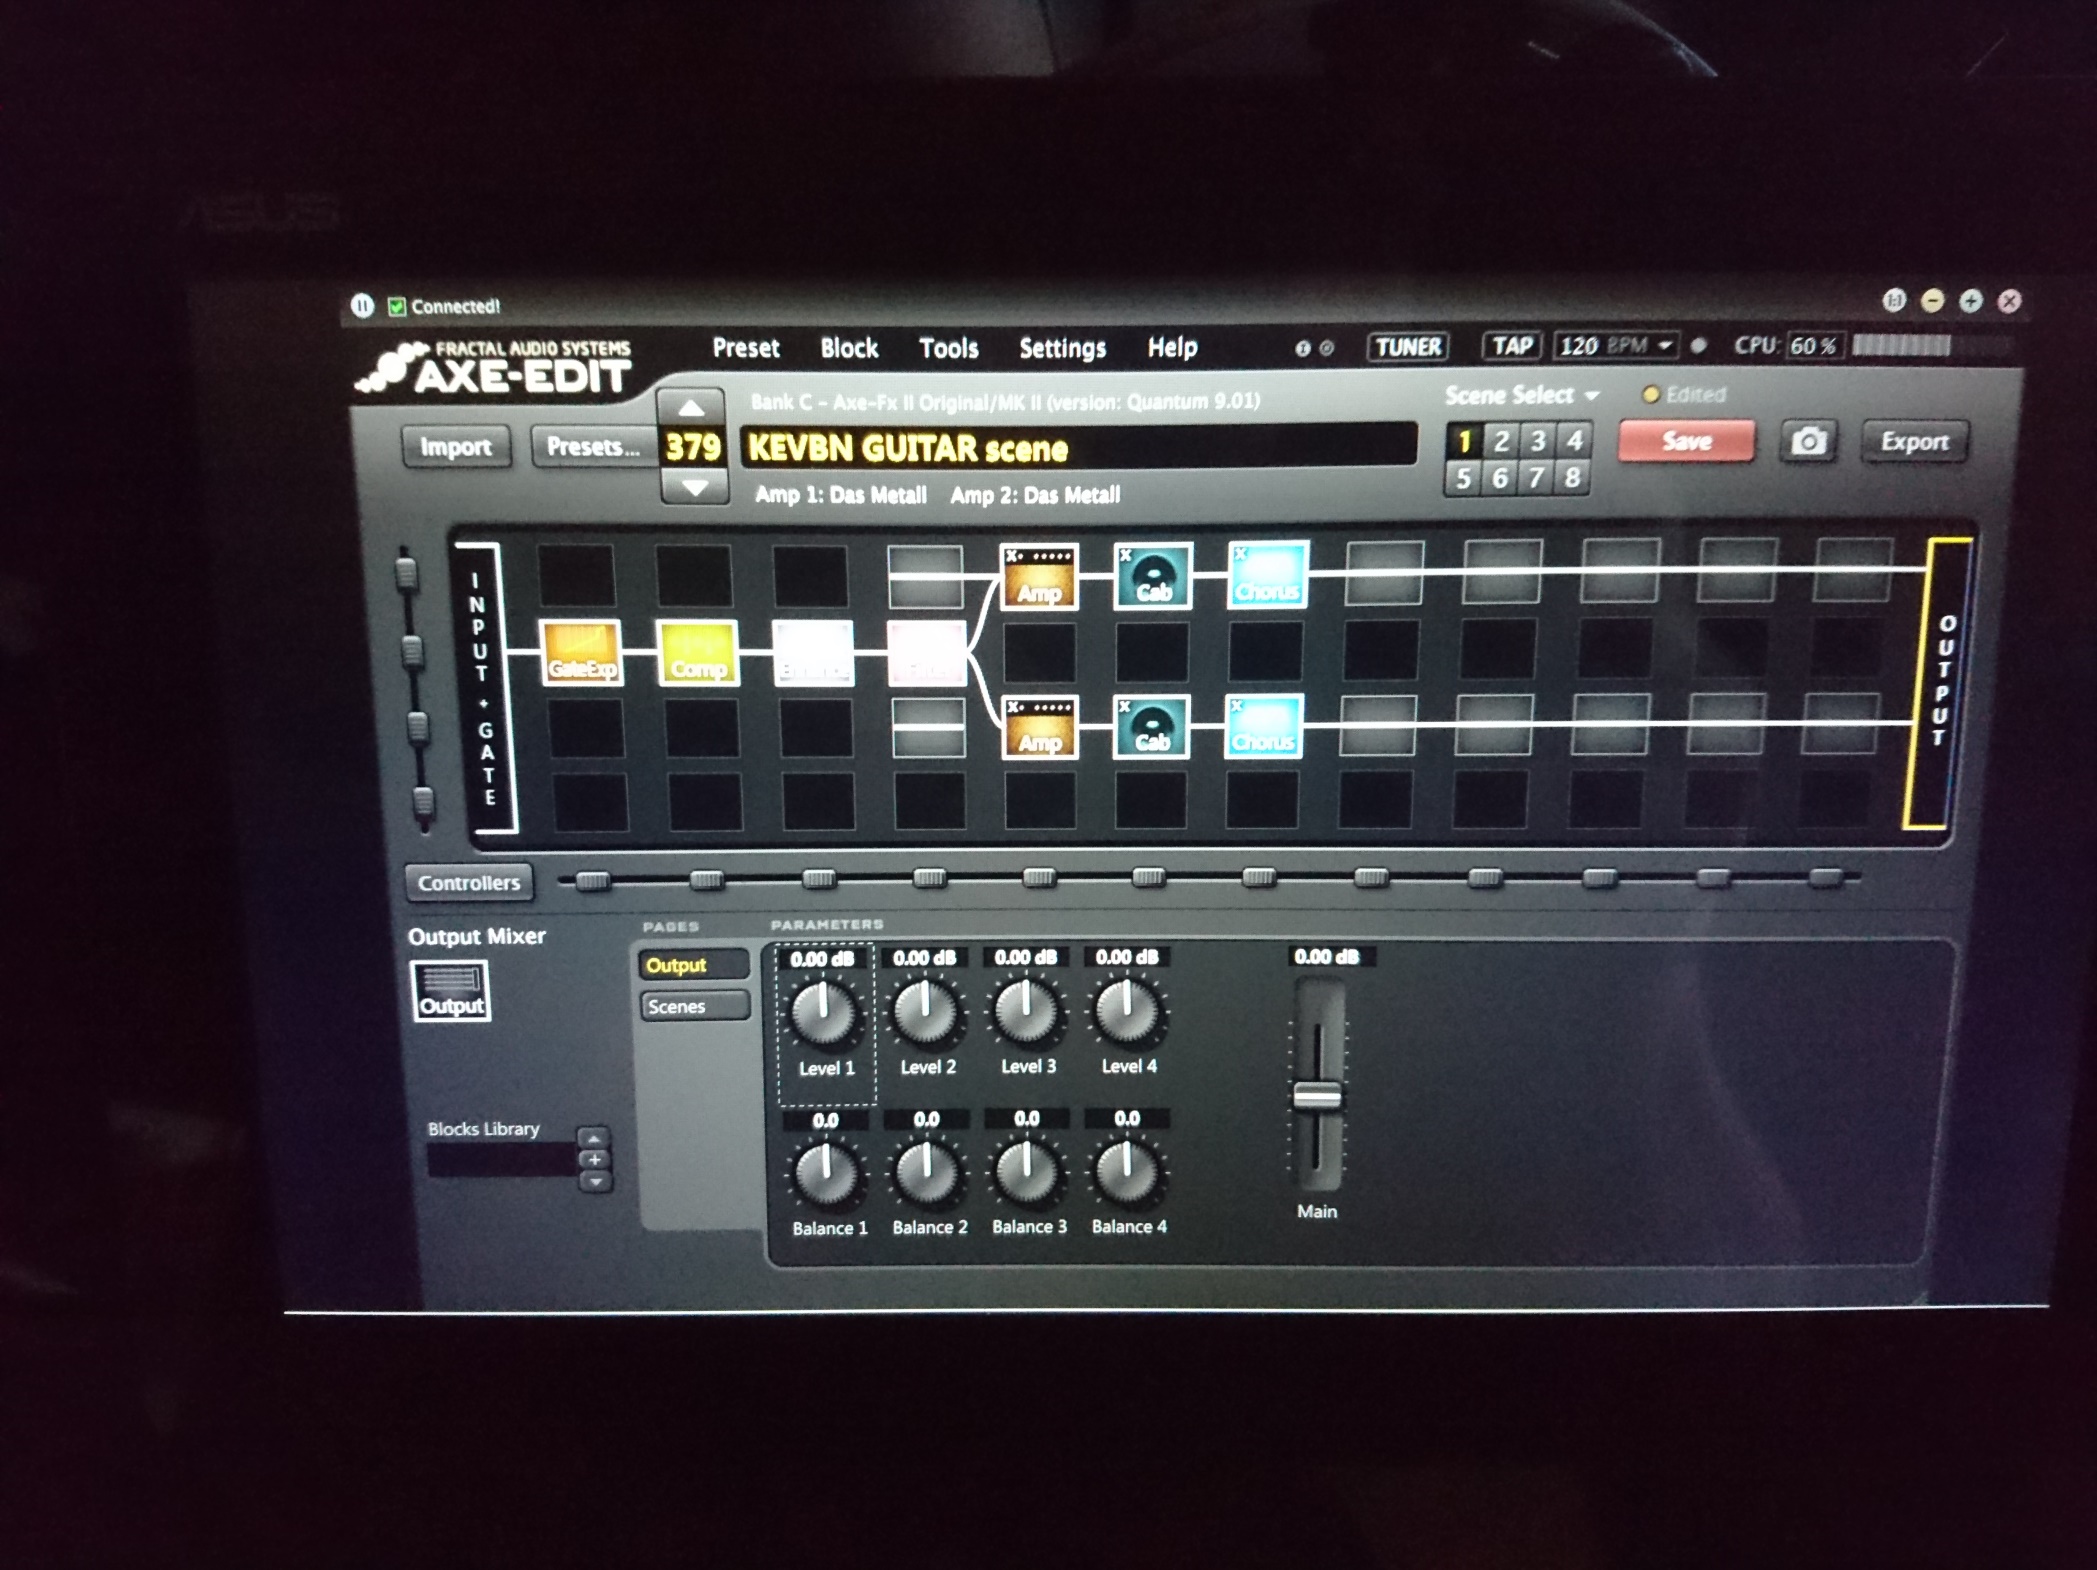Viewport: 2097px width, 1570px height.
Task: Switch to the Scenes page tab
Action: [693, 1006]
